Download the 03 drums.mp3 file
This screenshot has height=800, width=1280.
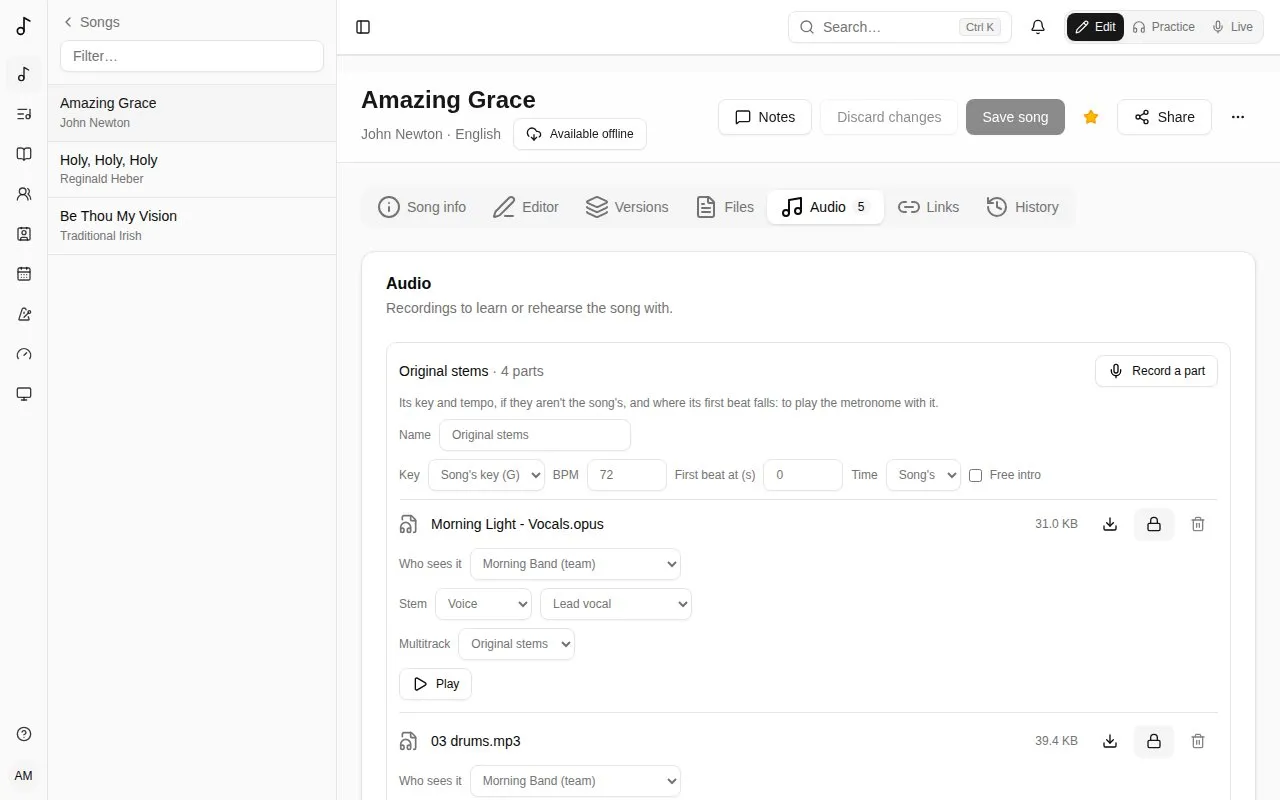click(1110, 741)
